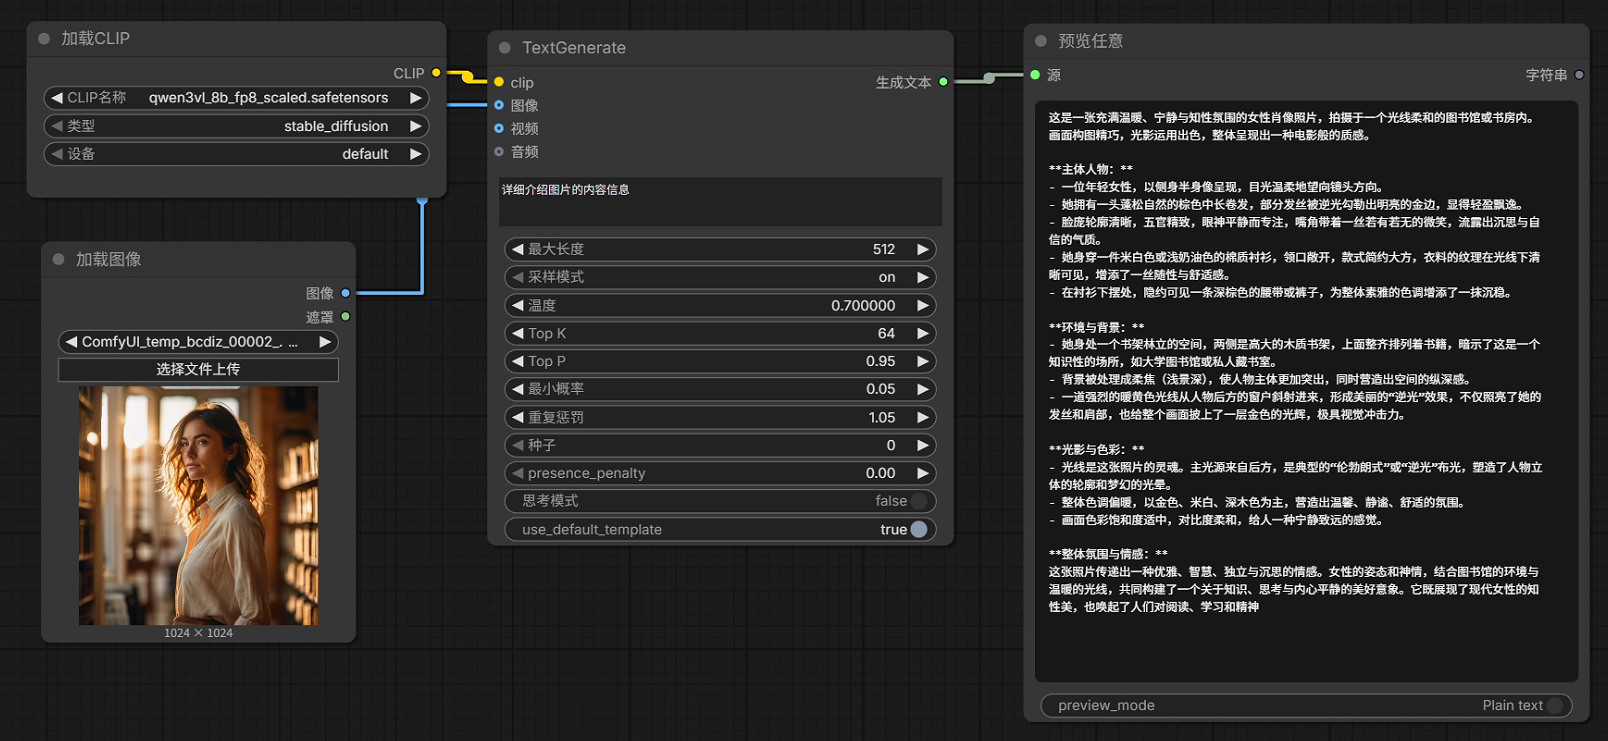Click the 图像 input socket on TextGenerate
The width and height of the screenshot is (1608, 741).
pos(499,105)
